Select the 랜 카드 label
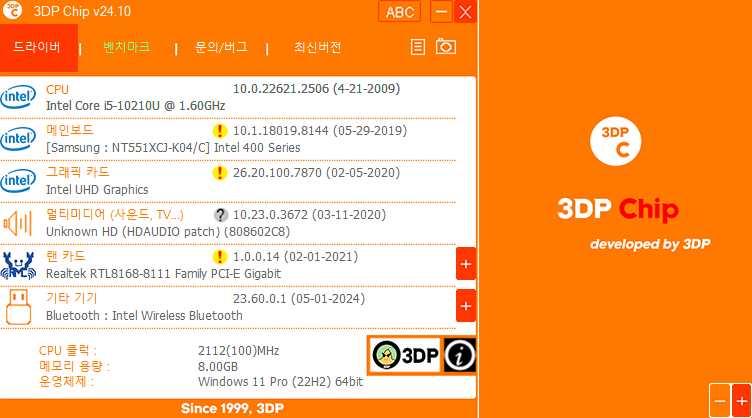Viewport: 752px width, 418px height. click(x=66, y=256)
